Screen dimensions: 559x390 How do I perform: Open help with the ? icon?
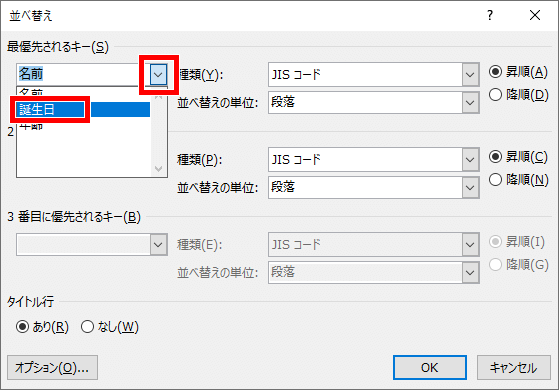490,15
